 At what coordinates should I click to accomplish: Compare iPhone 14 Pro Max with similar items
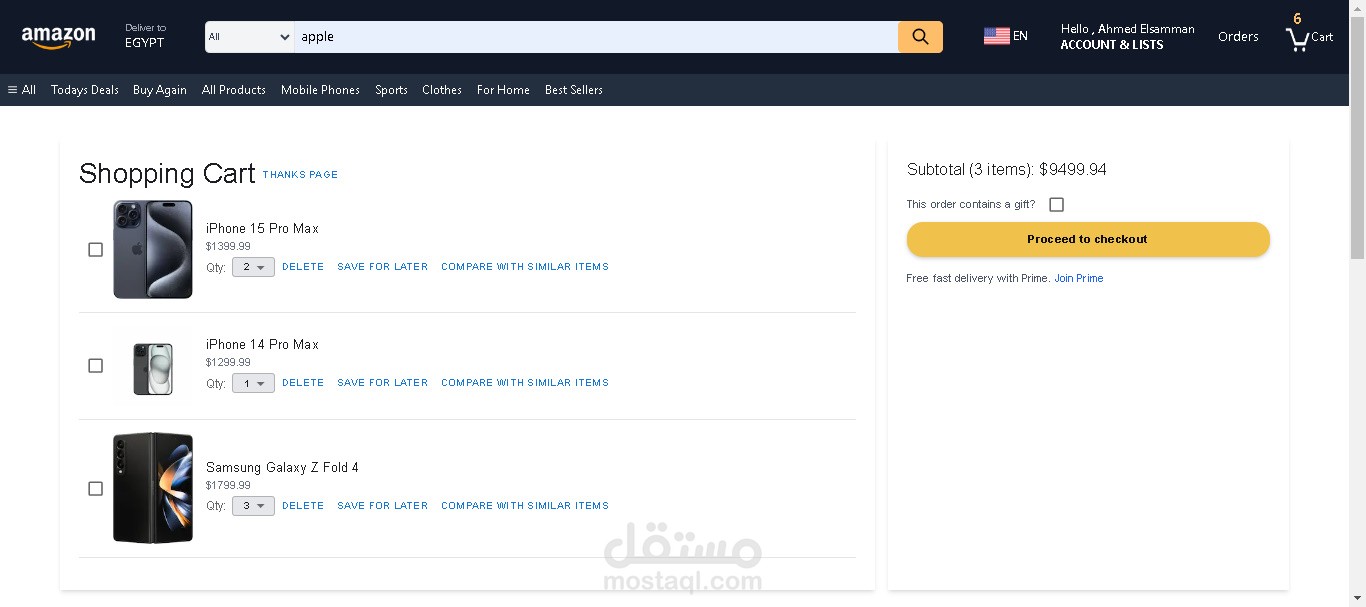[x=525, y=383]
